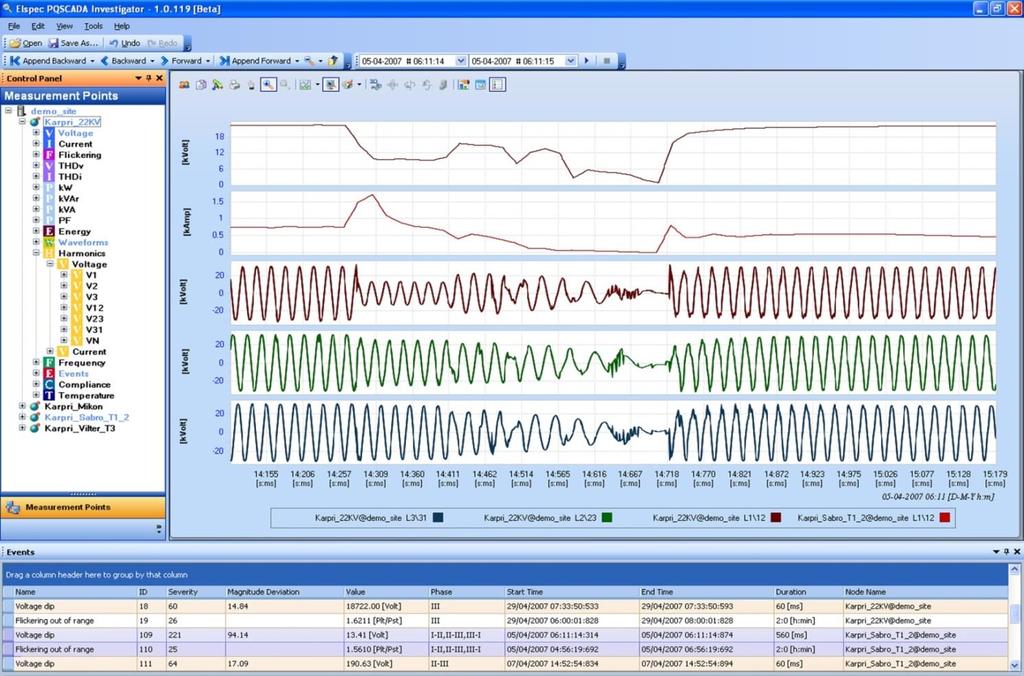The image size is (1024, 676).
Task: Select the Energy tree item
Action: click(x=74, y=231)
